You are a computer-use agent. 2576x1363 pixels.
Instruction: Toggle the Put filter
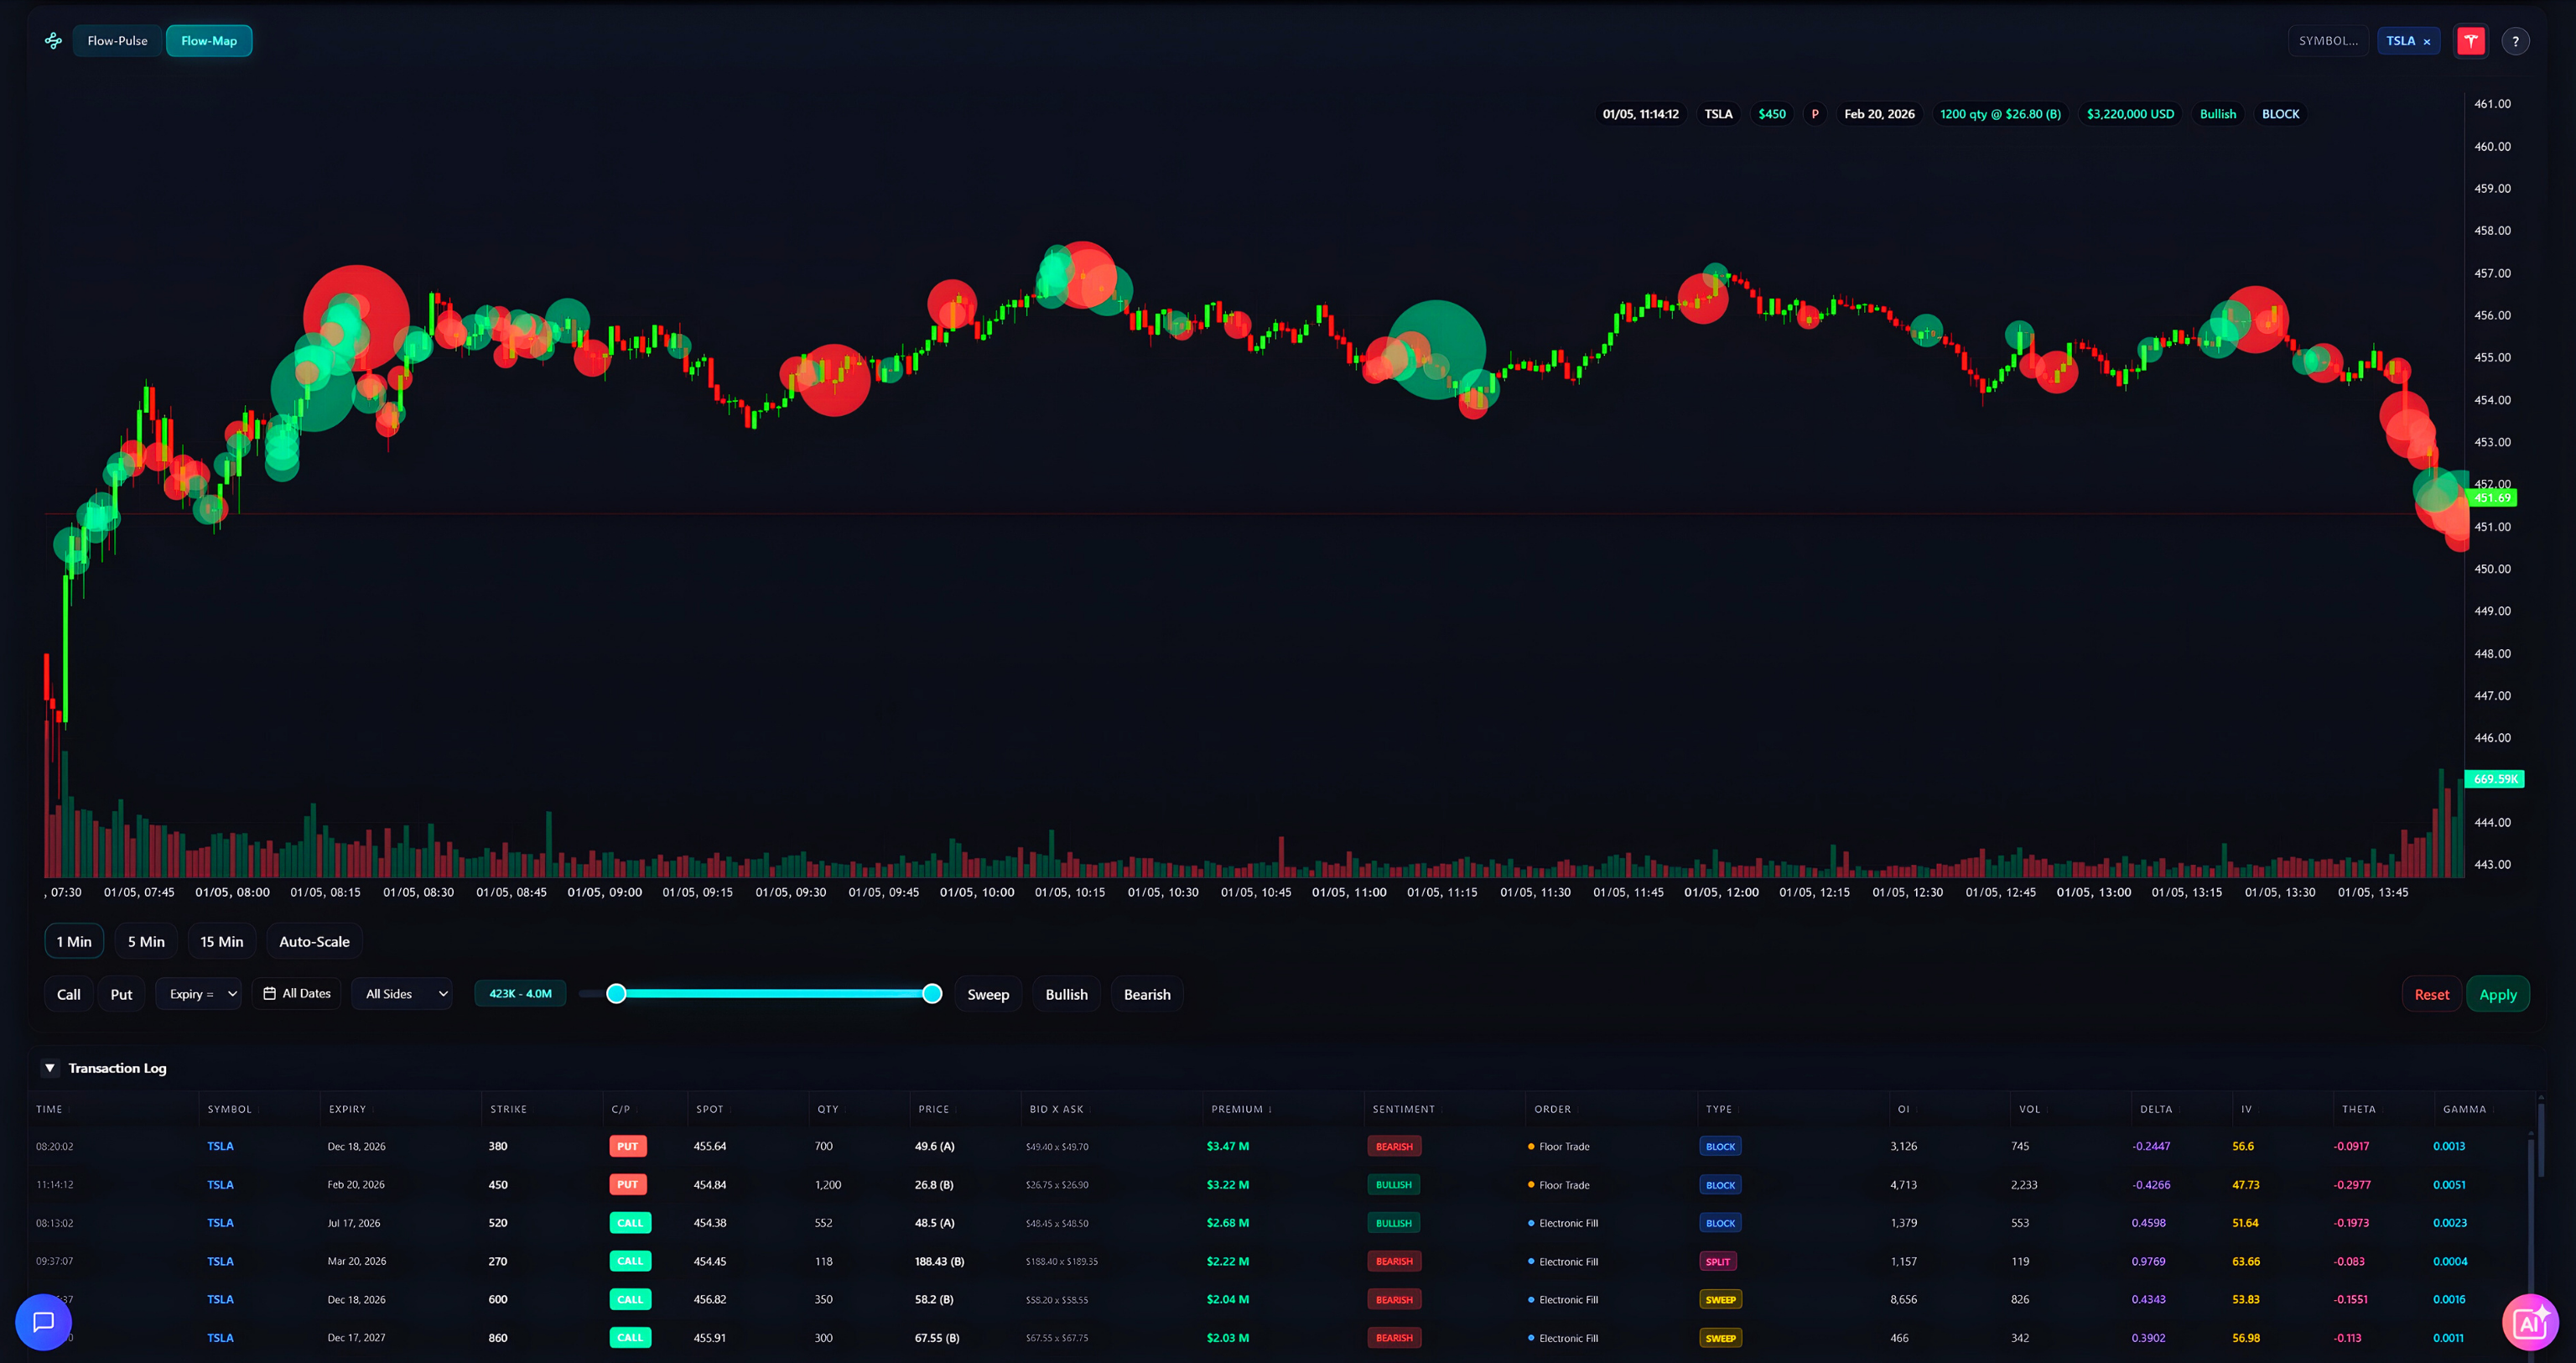(x=121, y=994)
